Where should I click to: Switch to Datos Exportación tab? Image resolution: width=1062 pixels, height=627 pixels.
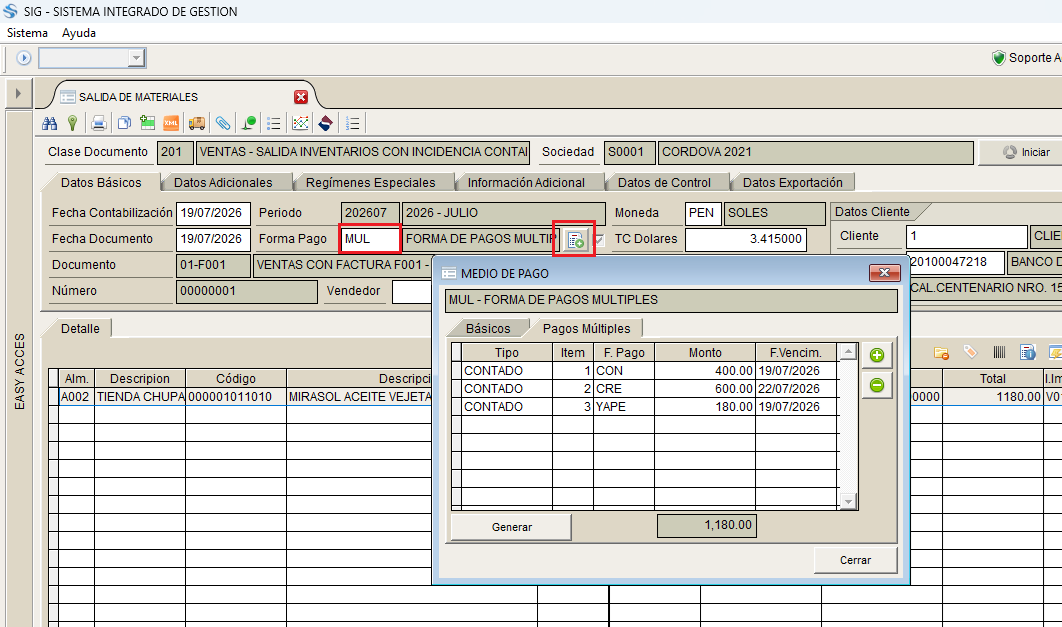point(792,182)
